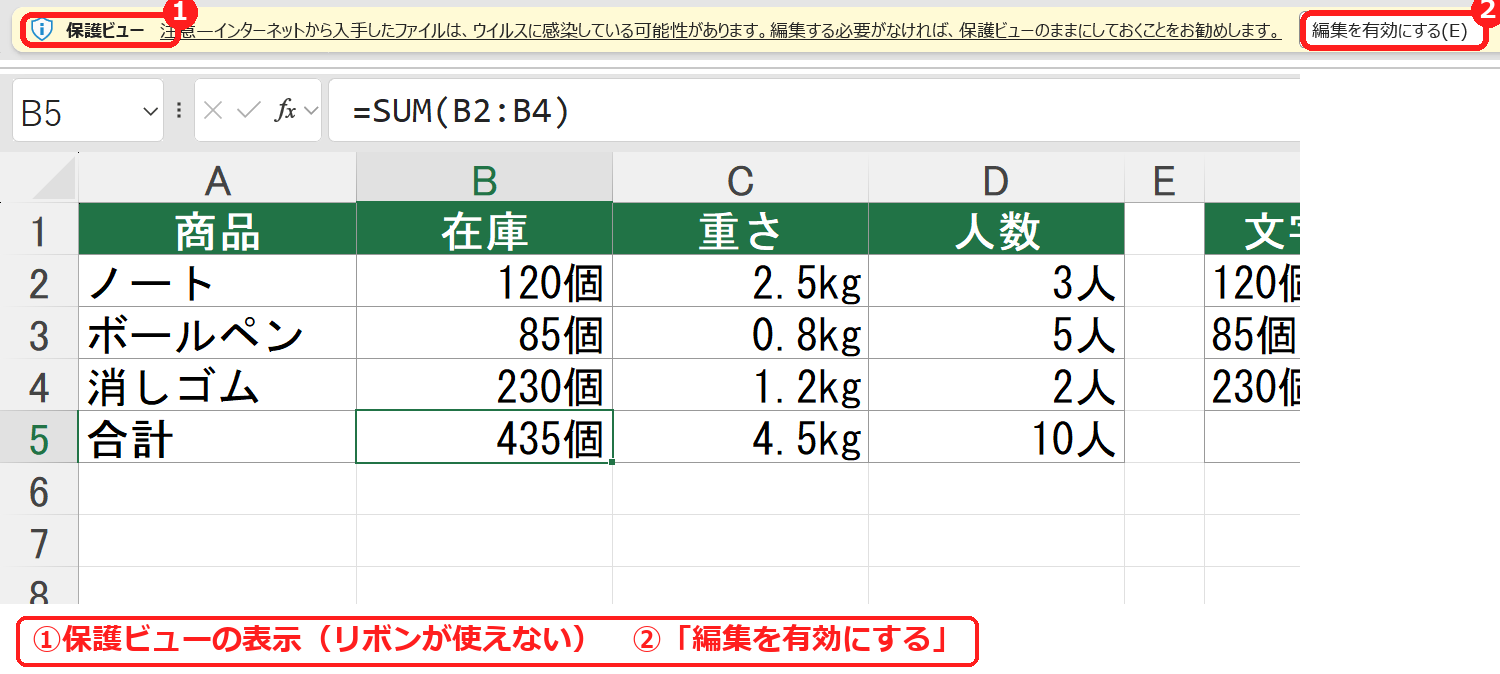Screen dimensions: 1500x674
Task: Click the ボールペン cell
Action: (x=217, y=333)
